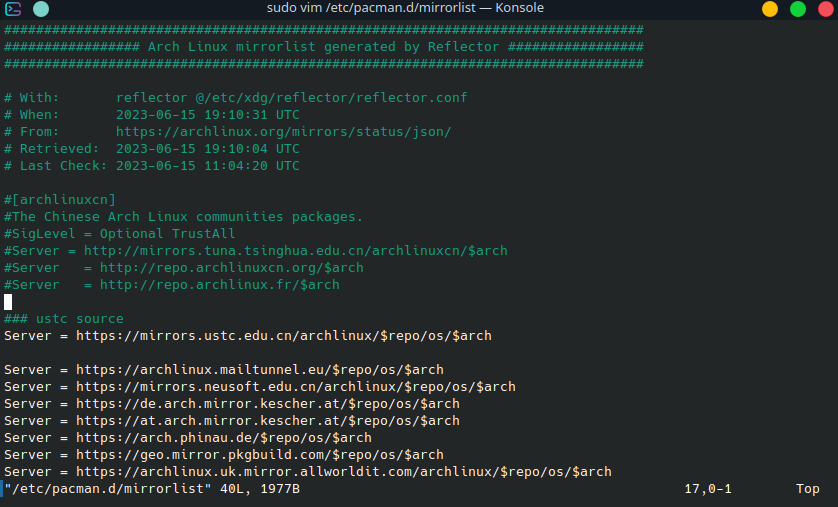
Task: Click the teal circle button beside Konsole icon
Action: point(40,9)
